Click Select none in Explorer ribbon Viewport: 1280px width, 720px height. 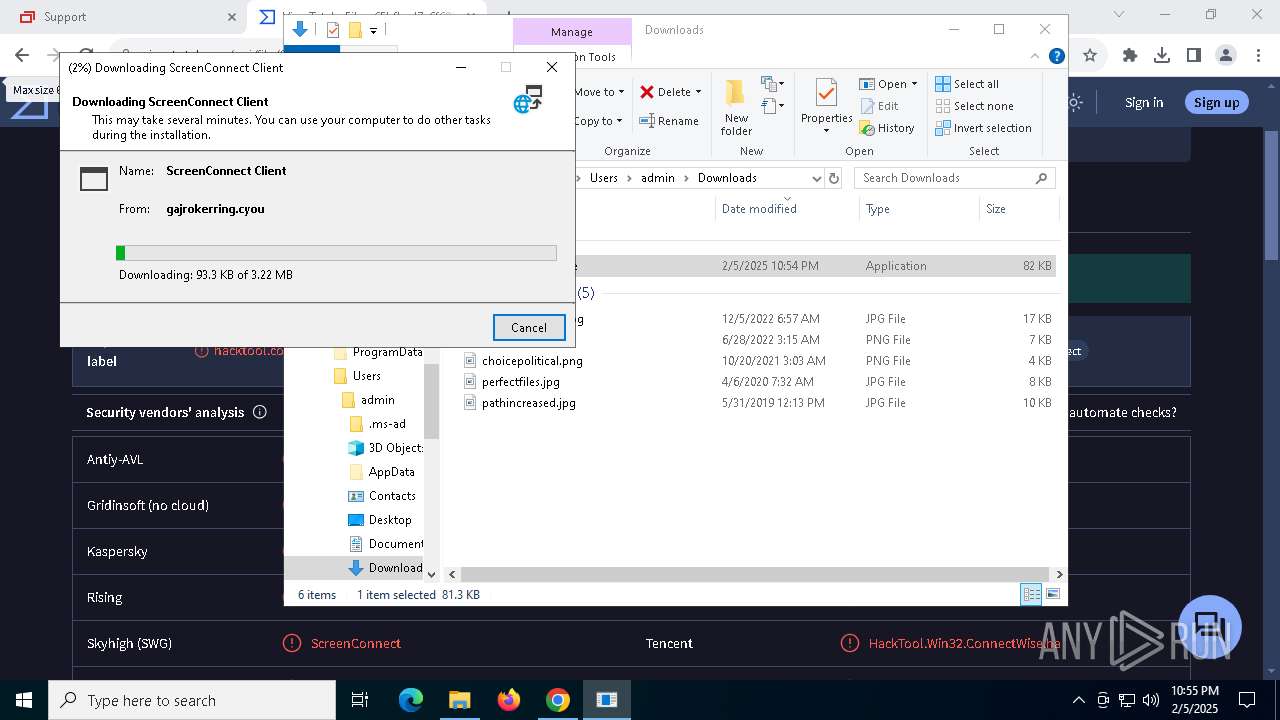(x=974, y=106)
